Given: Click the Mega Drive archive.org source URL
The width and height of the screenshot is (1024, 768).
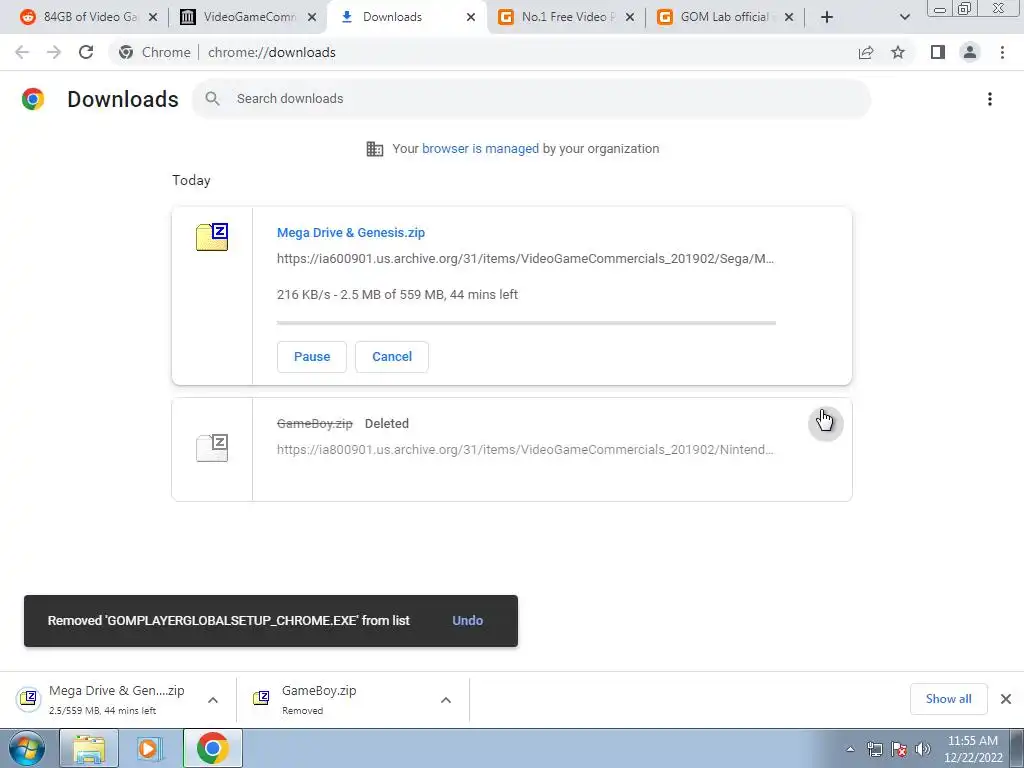Looking at the screenshot, I should point(525,259).
